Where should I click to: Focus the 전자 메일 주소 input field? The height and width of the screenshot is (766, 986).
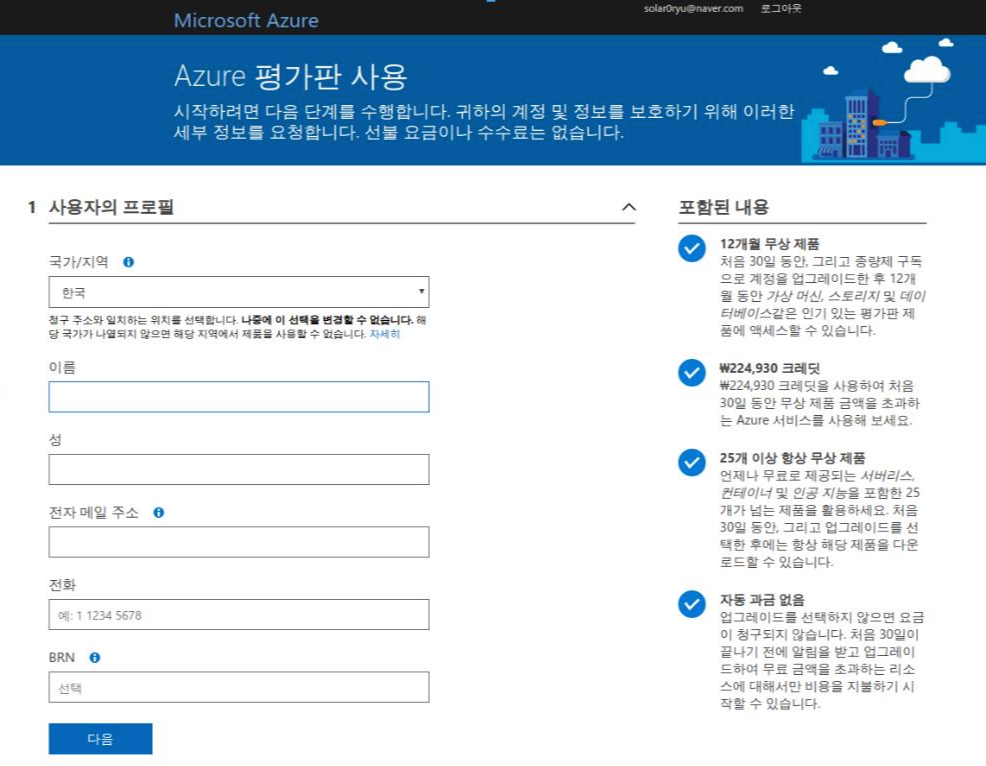239,542
